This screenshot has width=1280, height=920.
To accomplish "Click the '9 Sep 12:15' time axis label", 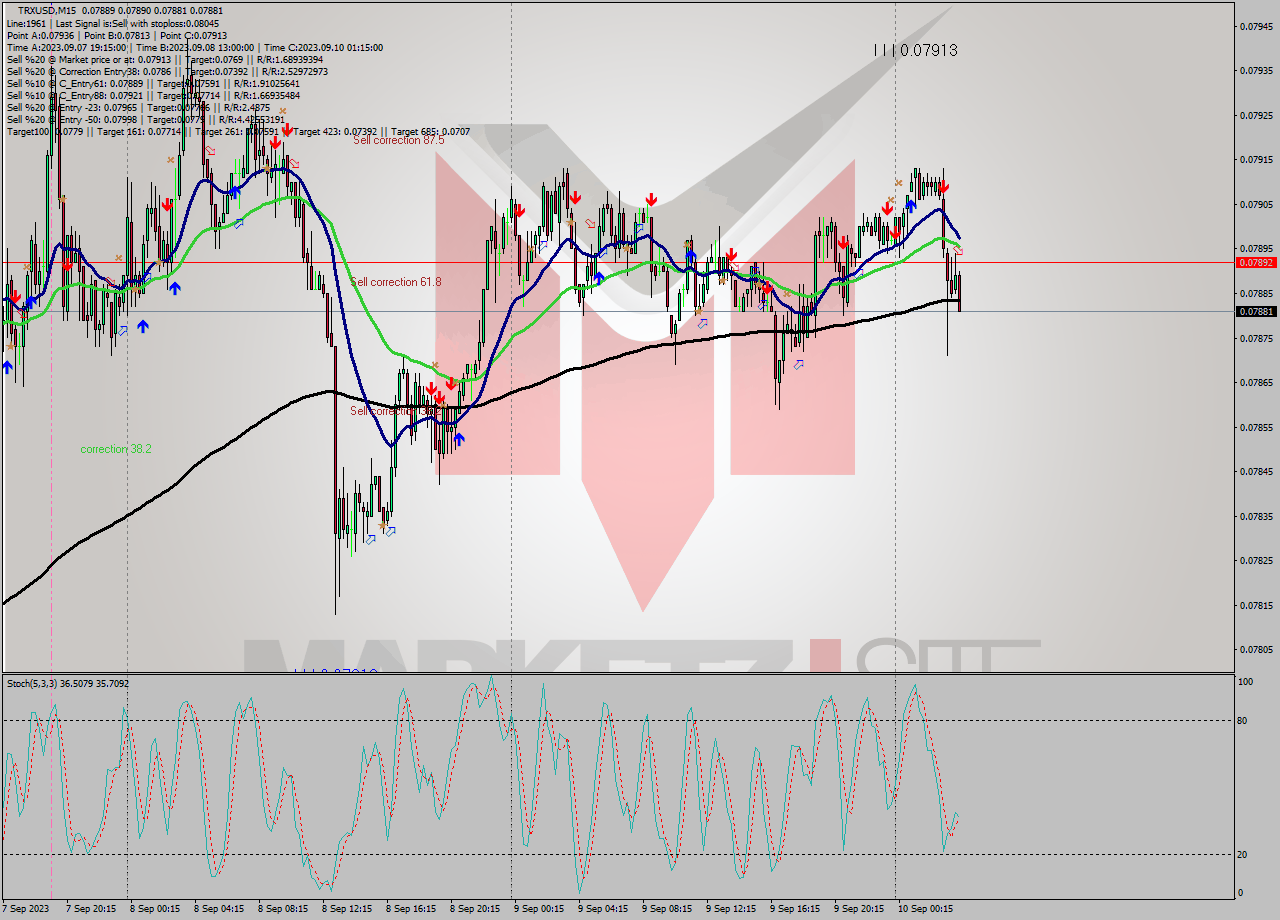I will point(731,909).
